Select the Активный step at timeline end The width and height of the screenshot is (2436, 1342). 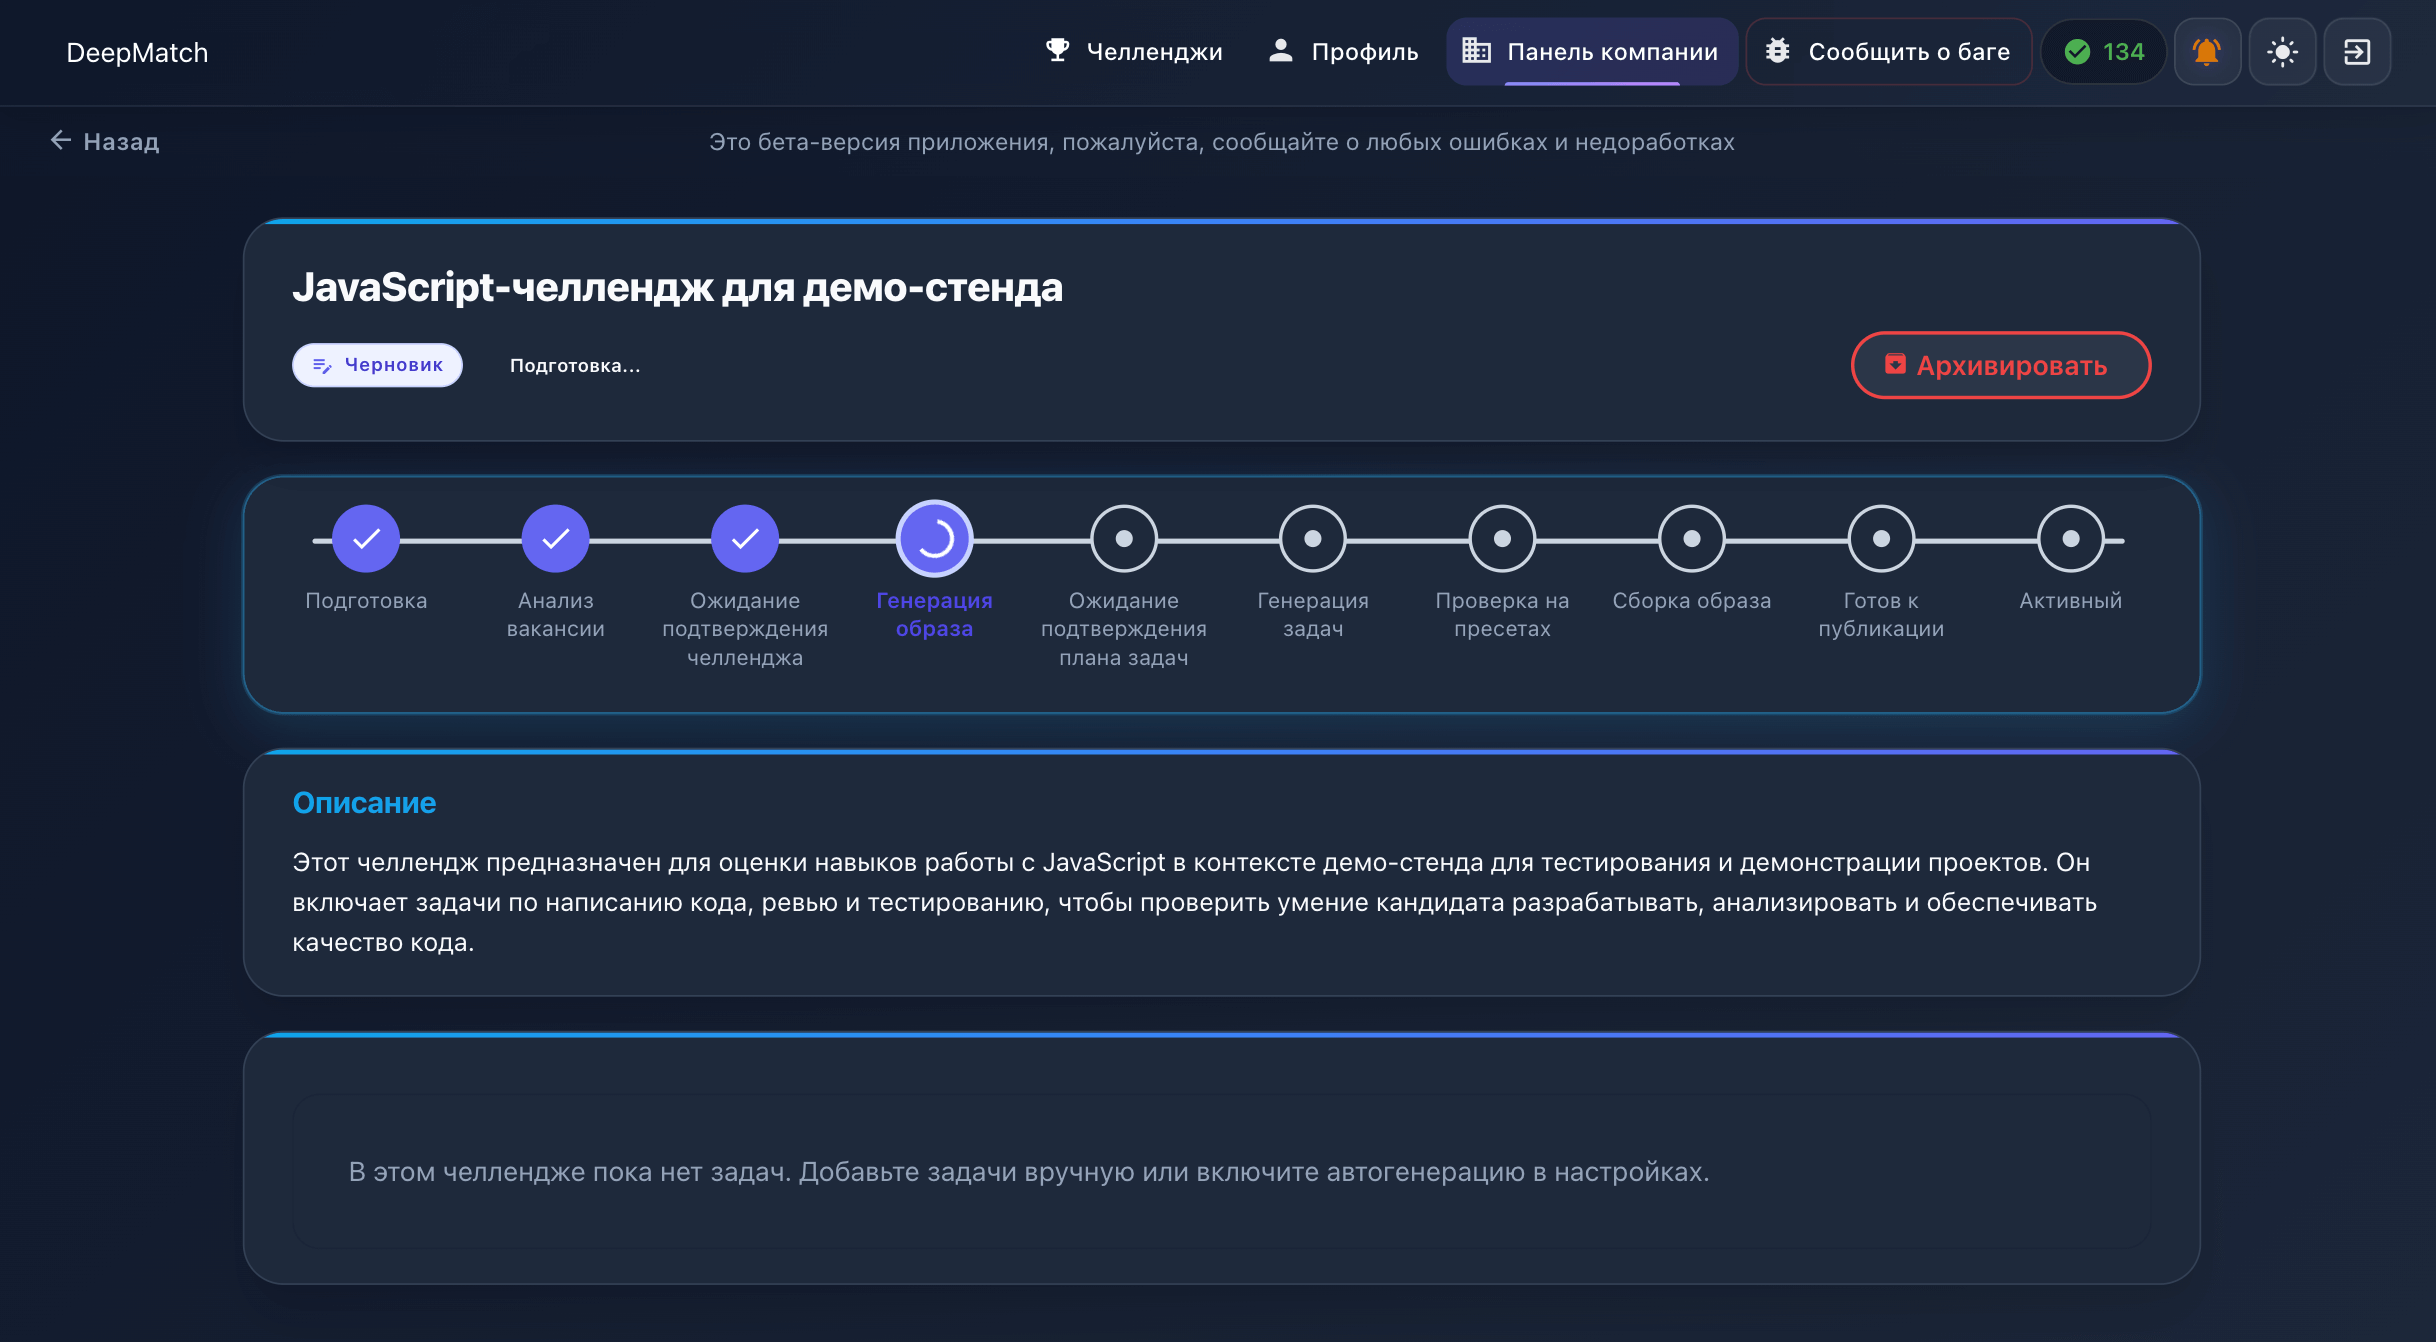click(2069, 537)
